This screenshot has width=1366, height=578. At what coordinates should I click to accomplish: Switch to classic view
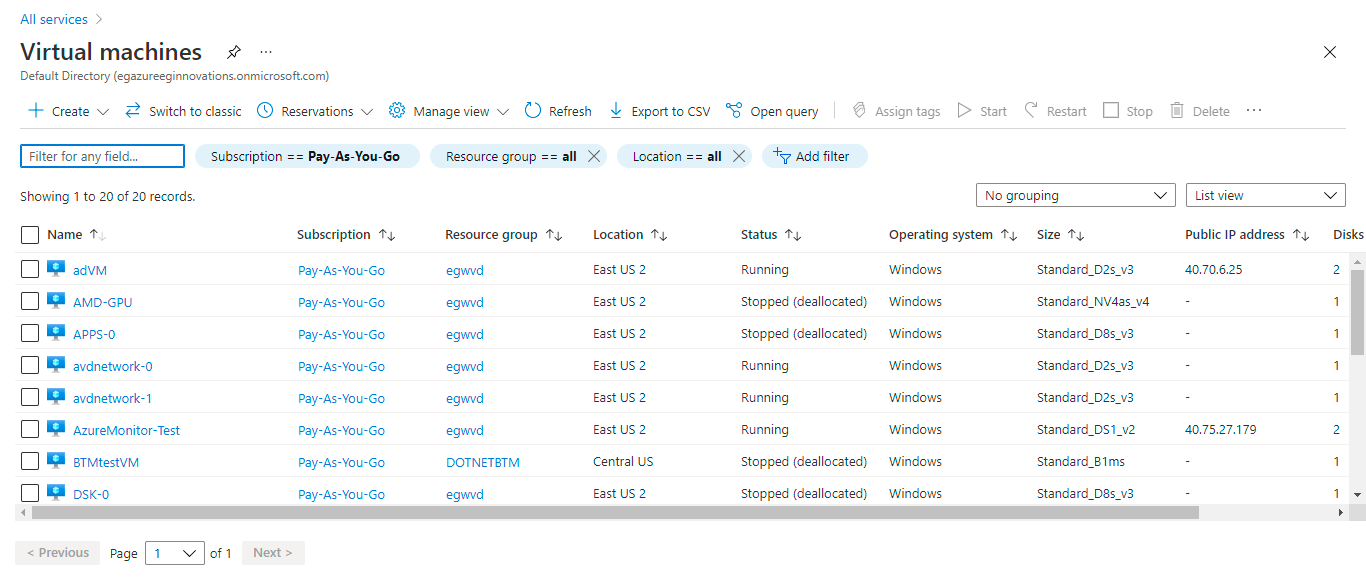(183, 111)
